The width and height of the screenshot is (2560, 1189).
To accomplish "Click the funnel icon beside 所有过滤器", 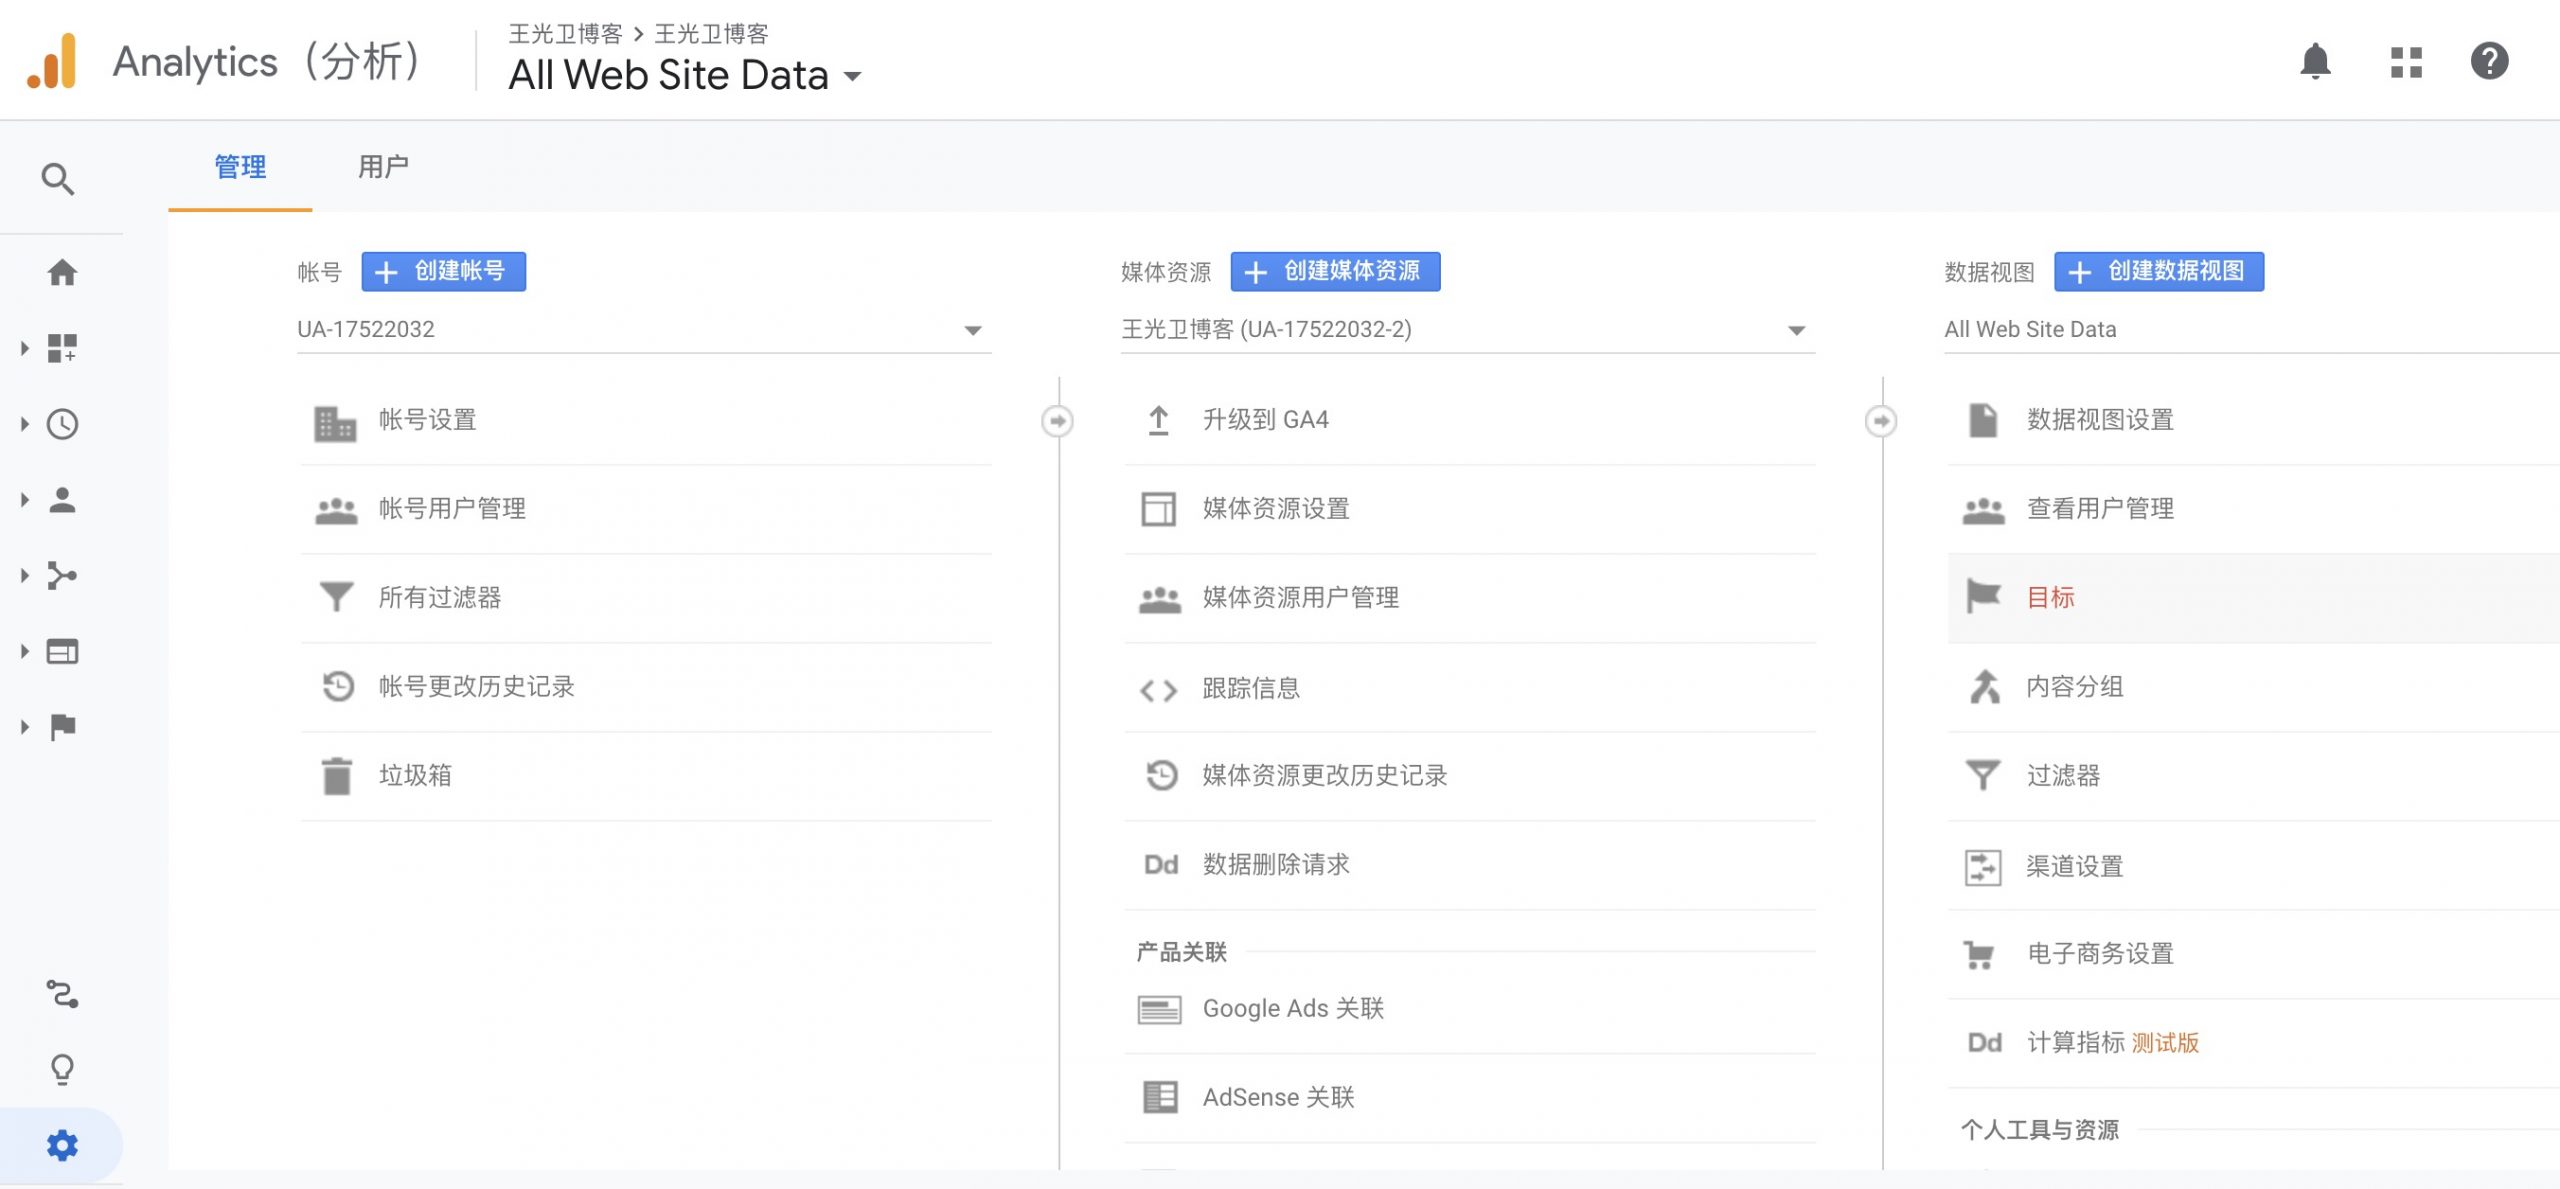I will [336, 597].
